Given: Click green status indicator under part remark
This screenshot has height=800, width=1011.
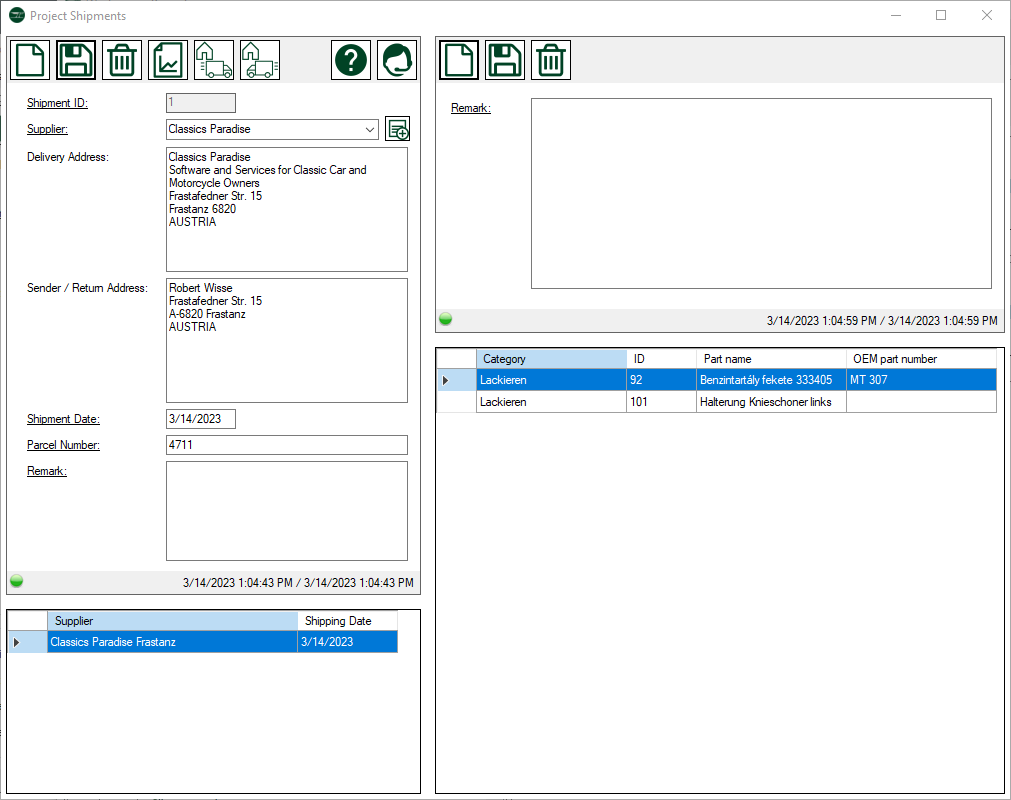Looking at the screenshot, I should (446, 319).
